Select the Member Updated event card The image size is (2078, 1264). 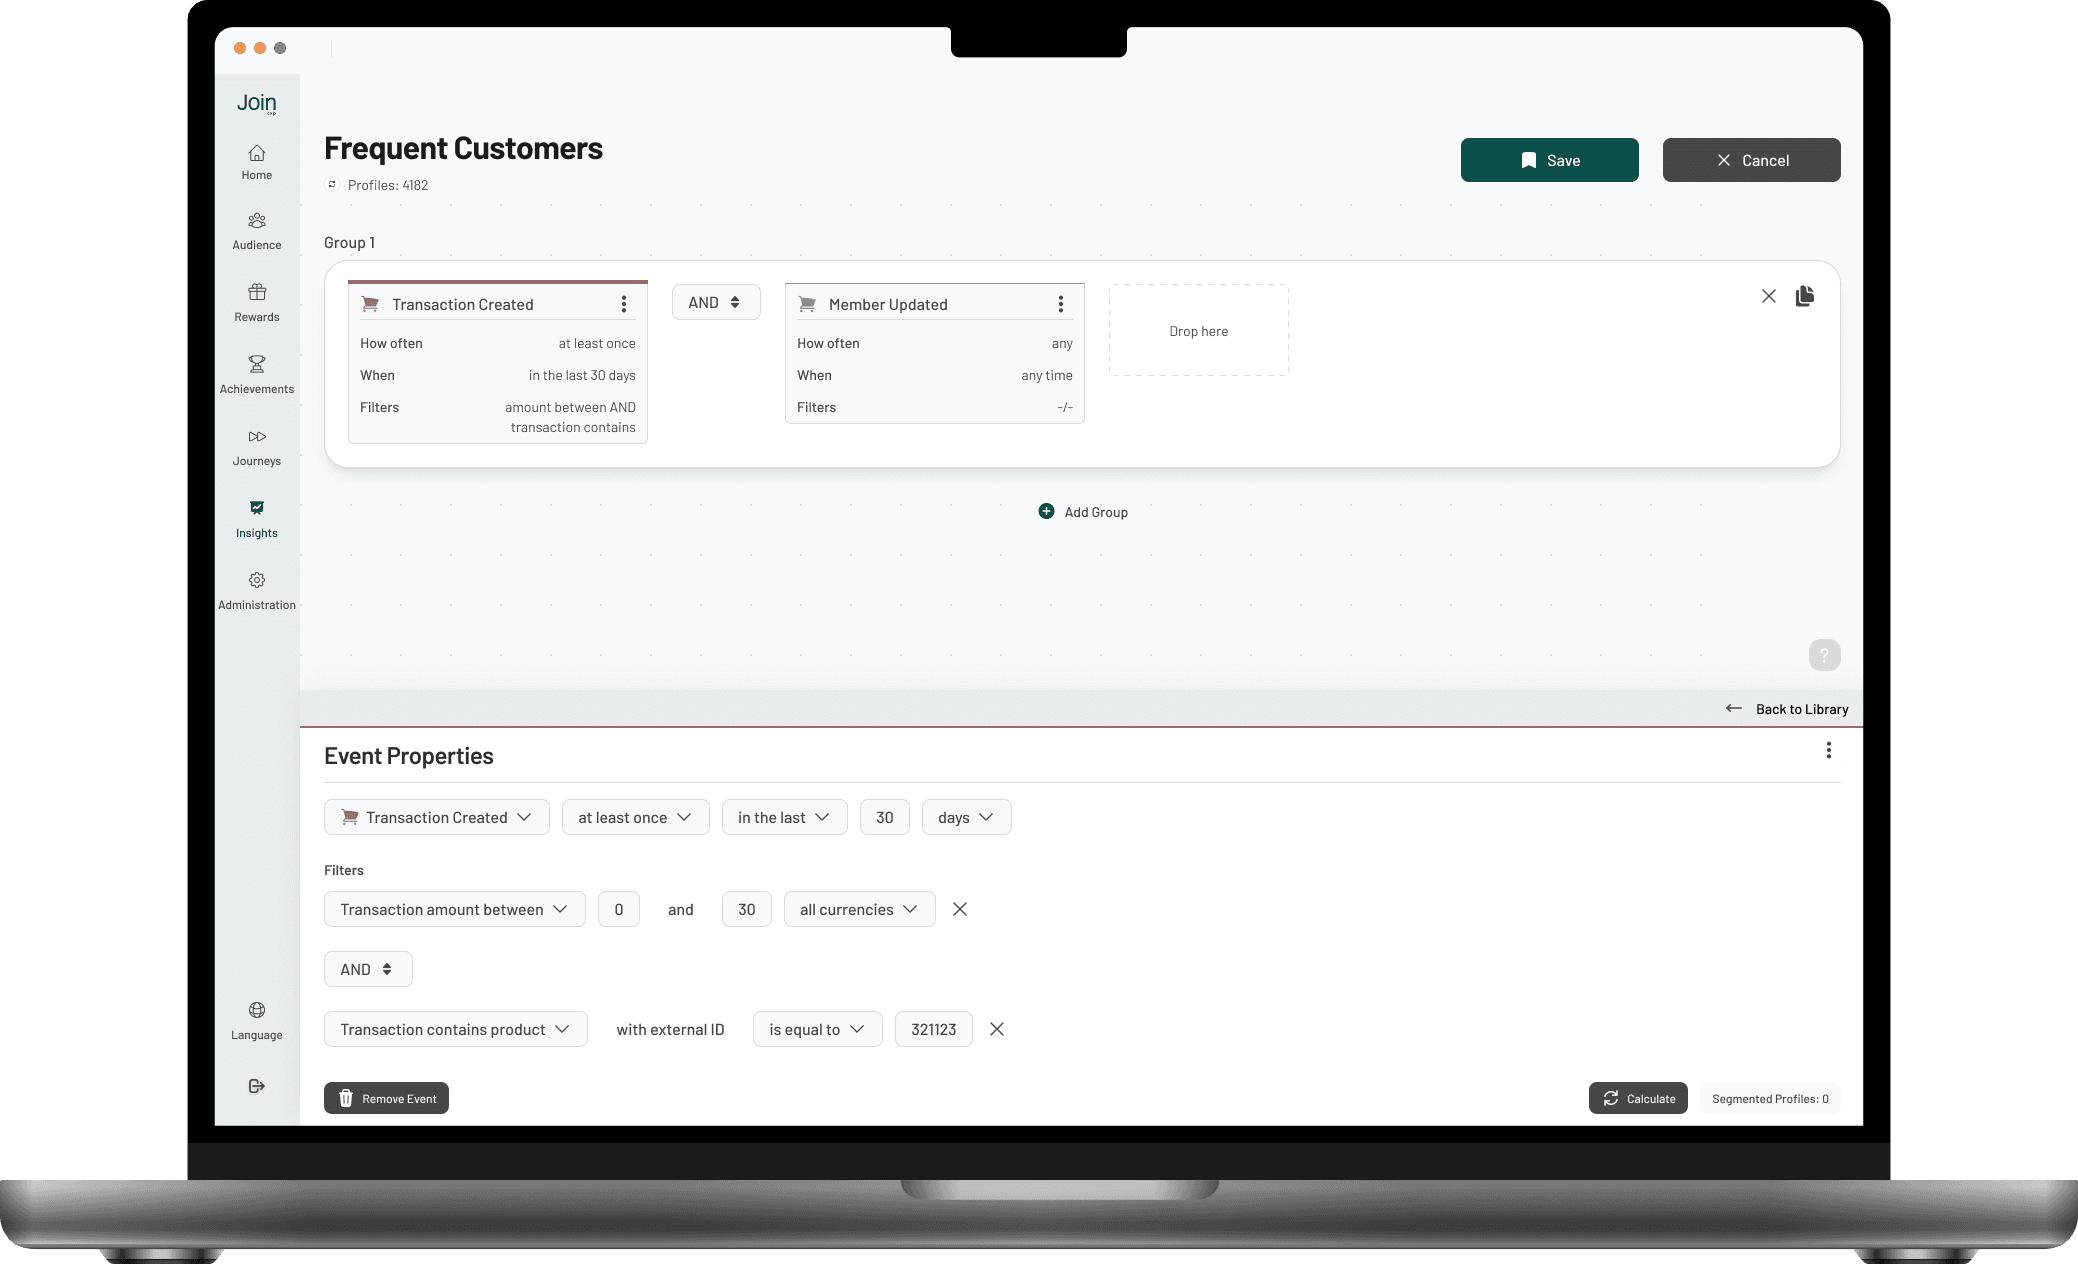[935, 353]
